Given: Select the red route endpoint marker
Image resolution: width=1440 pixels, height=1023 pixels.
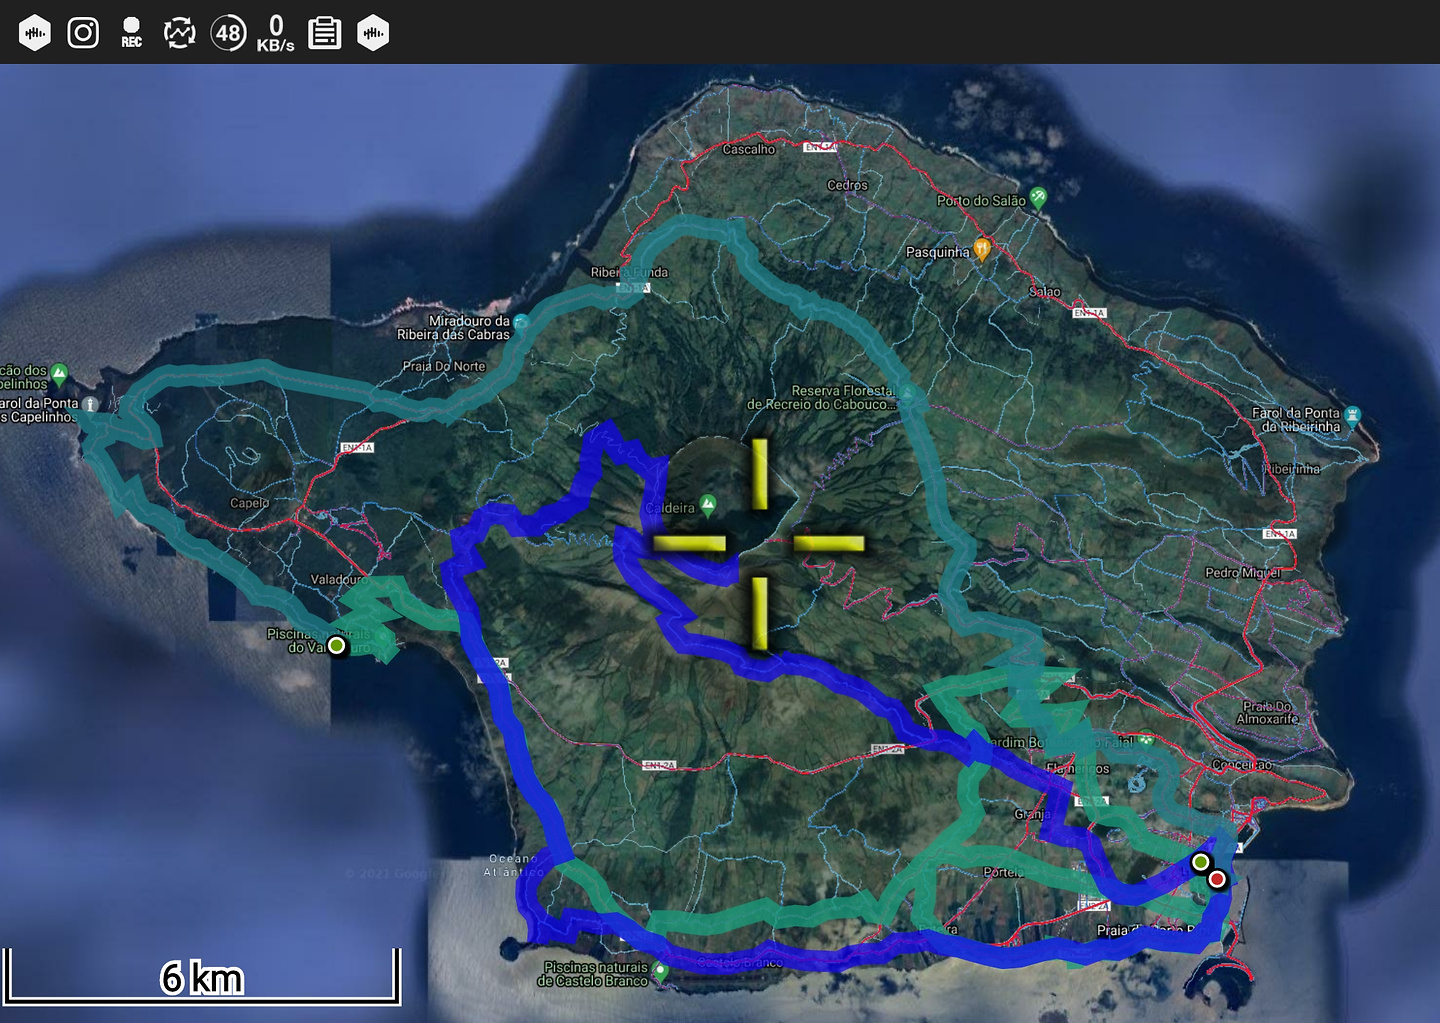Looking at the screenshot, I should coord(1218,879).
